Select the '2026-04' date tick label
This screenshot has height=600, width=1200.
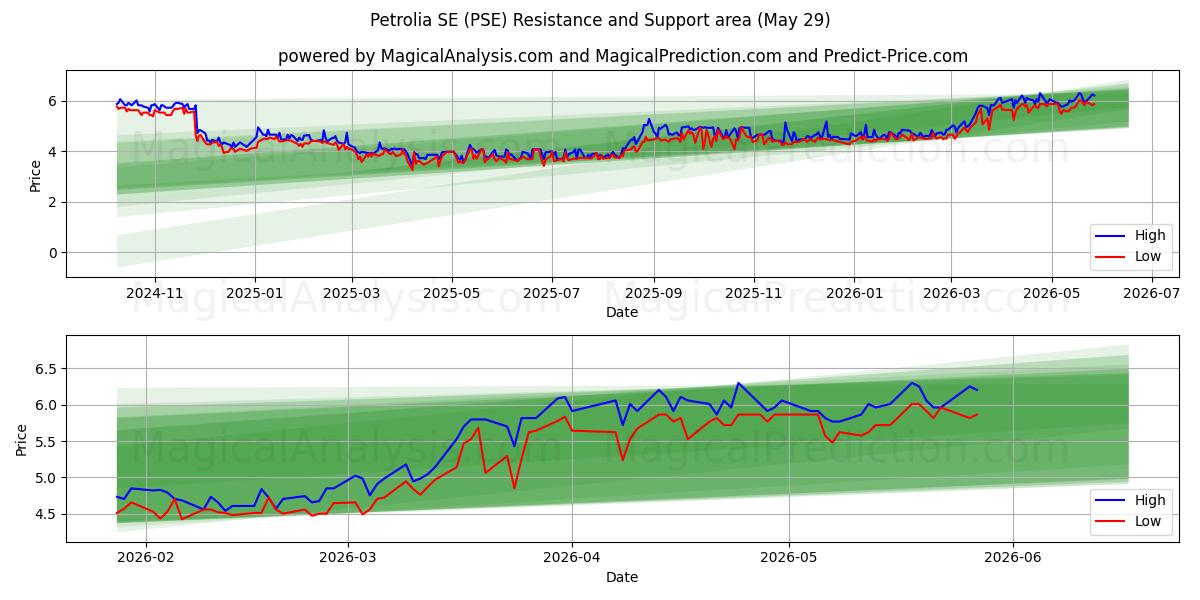(x=572, y=558)
